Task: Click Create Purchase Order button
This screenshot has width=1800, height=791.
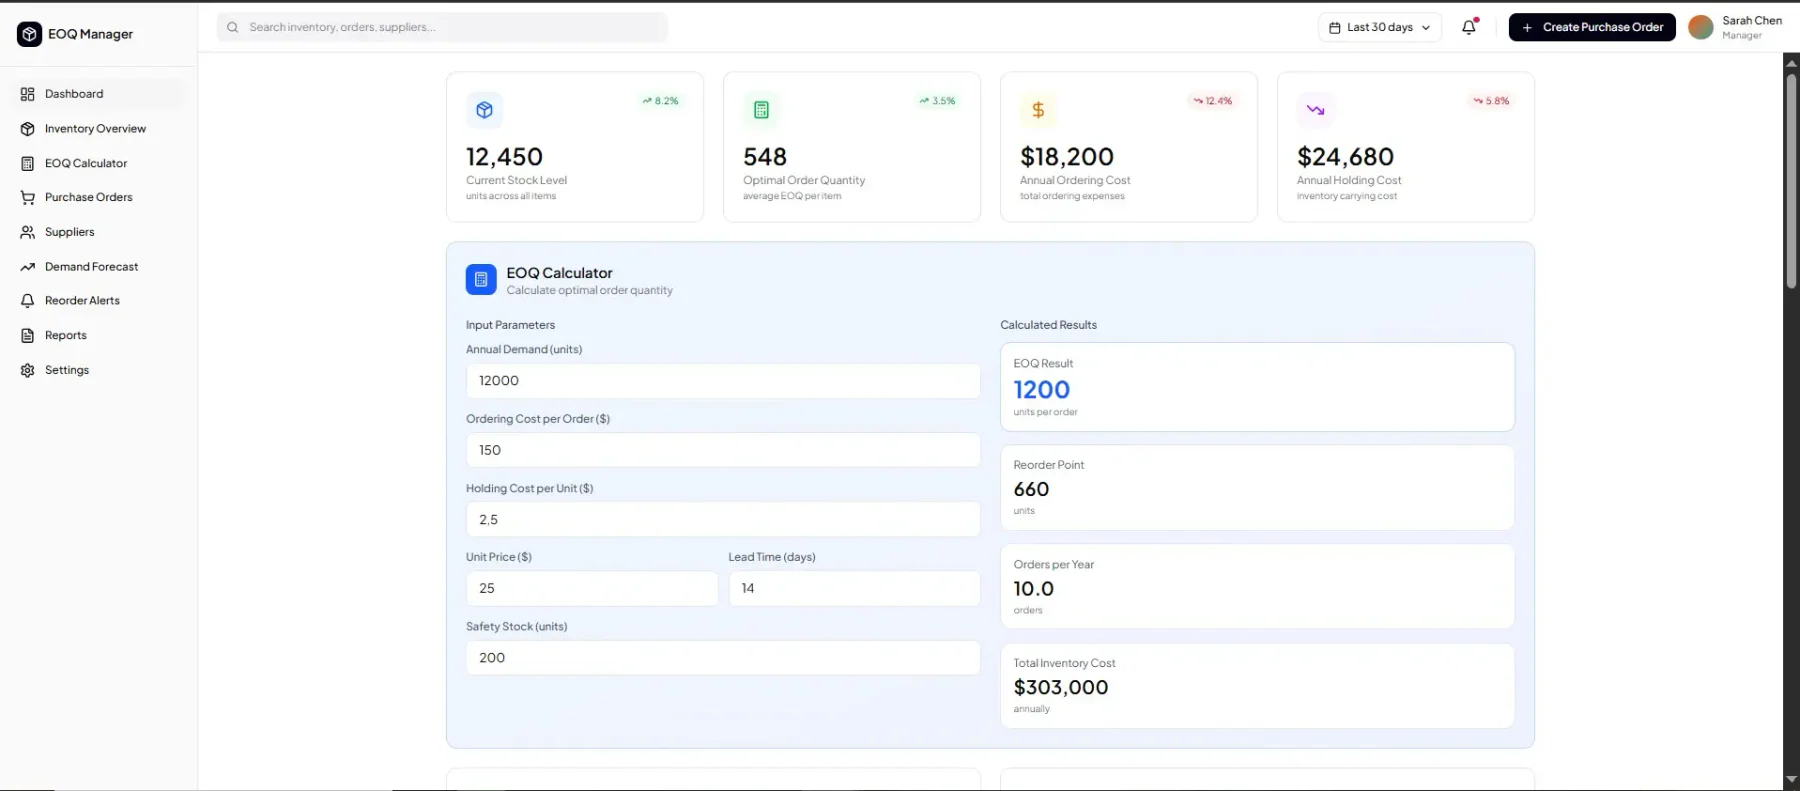Action: point(1592,27)
